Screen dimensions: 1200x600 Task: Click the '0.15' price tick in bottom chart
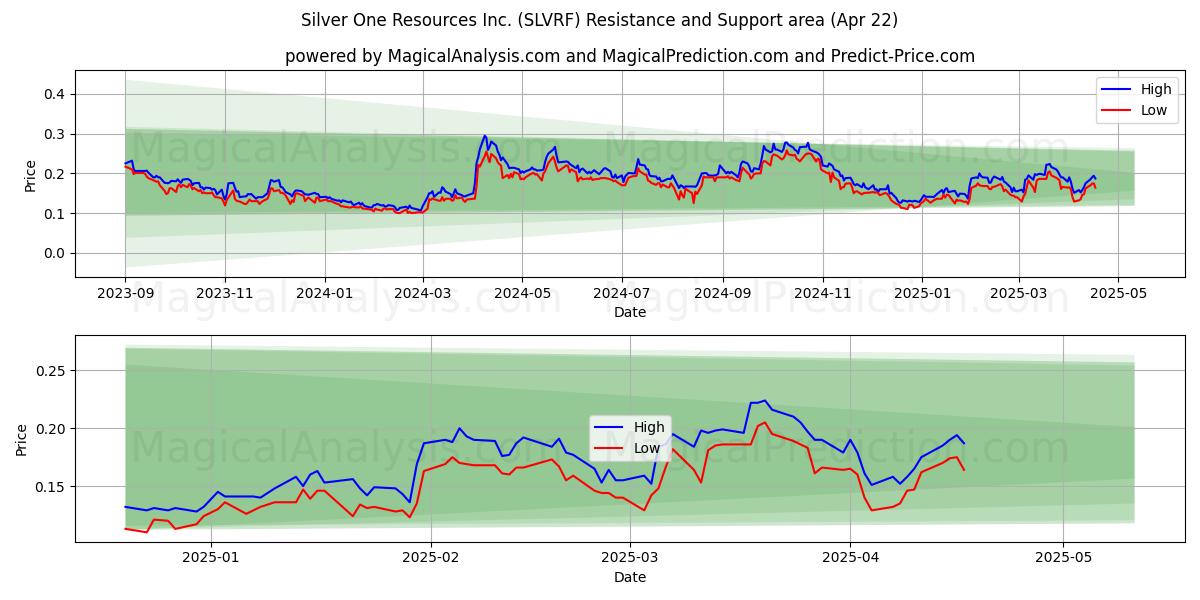(x=53, y=487)
